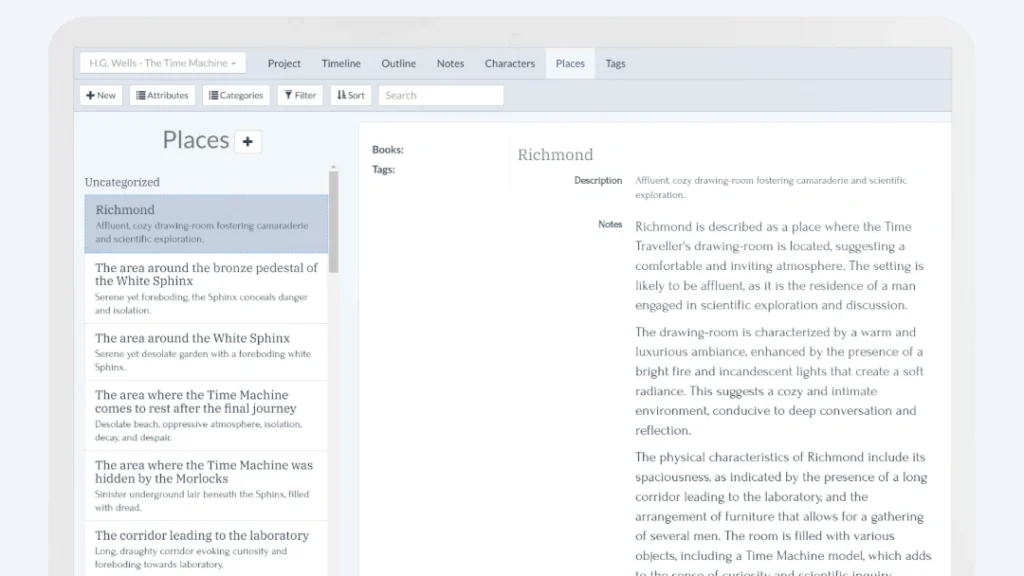Click the Uncategorized category heading
The height and width of the screenshot is (576, 1024).
(x=122, y=182)
